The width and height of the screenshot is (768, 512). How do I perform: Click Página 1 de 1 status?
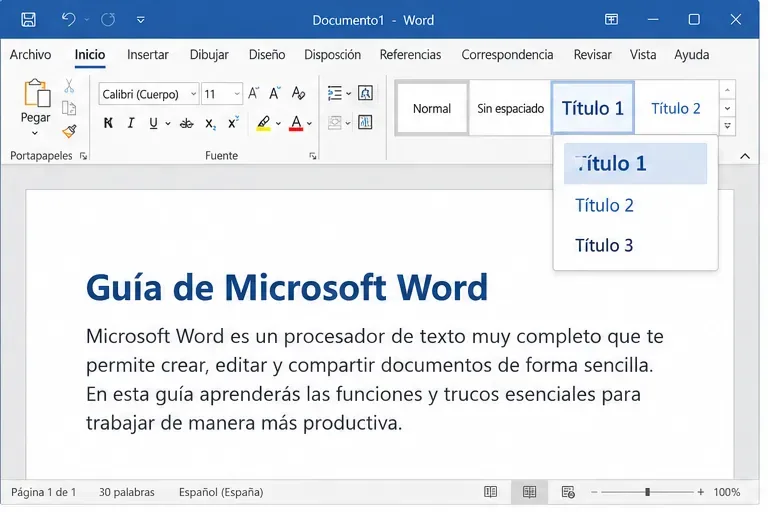tap(44, 492)
